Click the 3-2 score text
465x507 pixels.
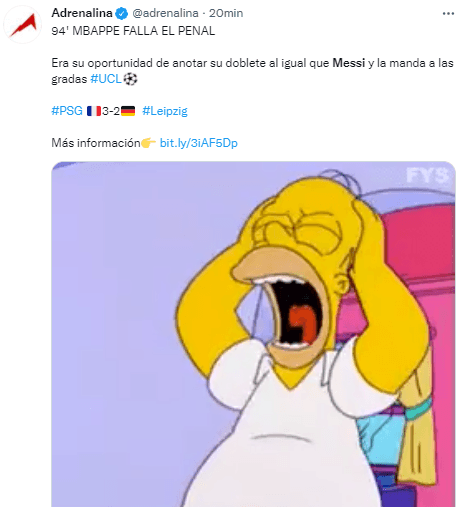111,111
